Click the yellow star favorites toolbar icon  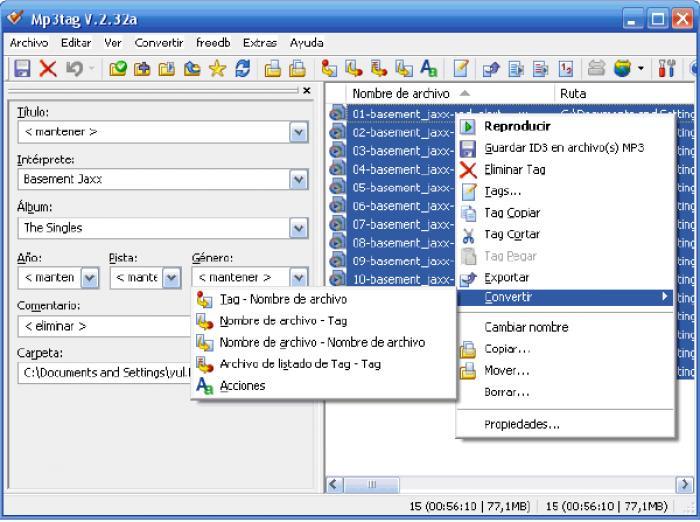click(217, 69)
